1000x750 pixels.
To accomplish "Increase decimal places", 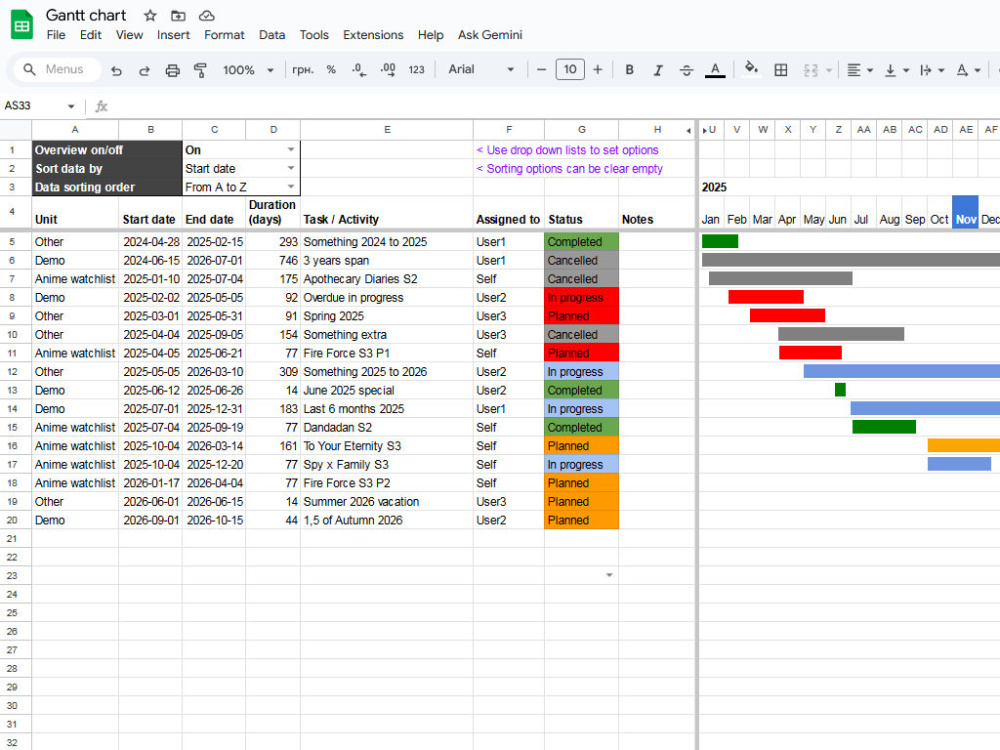I will (x=388, y=70).
